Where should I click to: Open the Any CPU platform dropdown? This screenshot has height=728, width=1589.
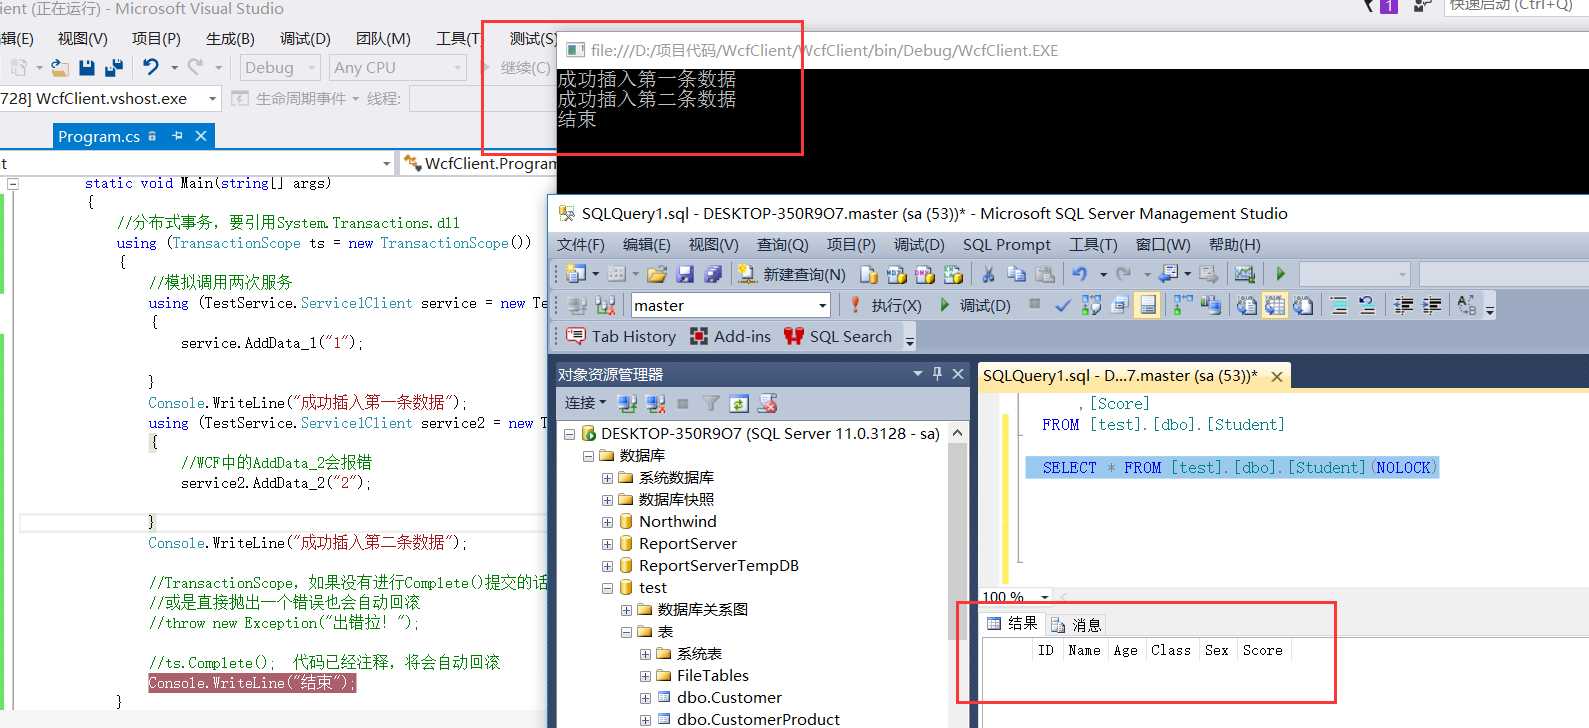(398, 67)
